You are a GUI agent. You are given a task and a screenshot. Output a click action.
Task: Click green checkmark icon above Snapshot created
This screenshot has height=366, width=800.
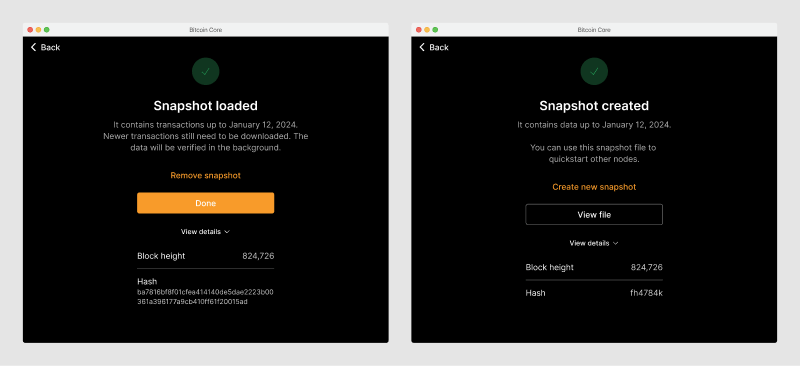594,71
